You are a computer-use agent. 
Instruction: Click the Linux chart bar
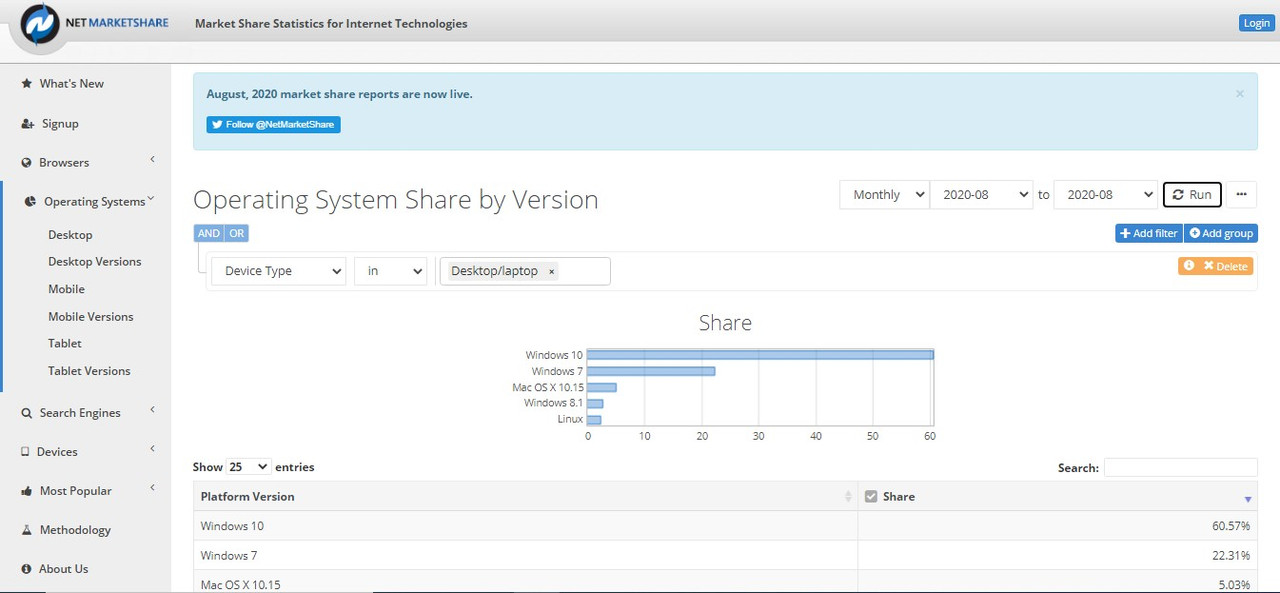(x=594, y=419)
